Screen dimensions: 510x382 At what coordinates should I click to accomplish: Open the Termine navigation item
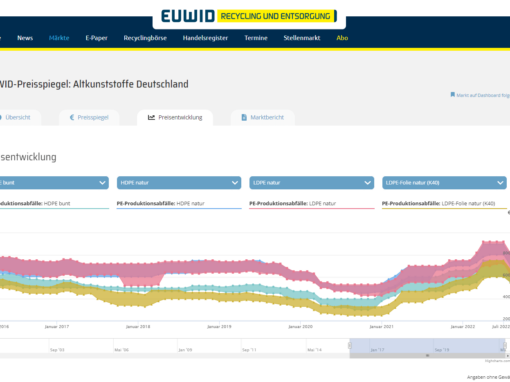pyautogui.click(x=256, y=38)
